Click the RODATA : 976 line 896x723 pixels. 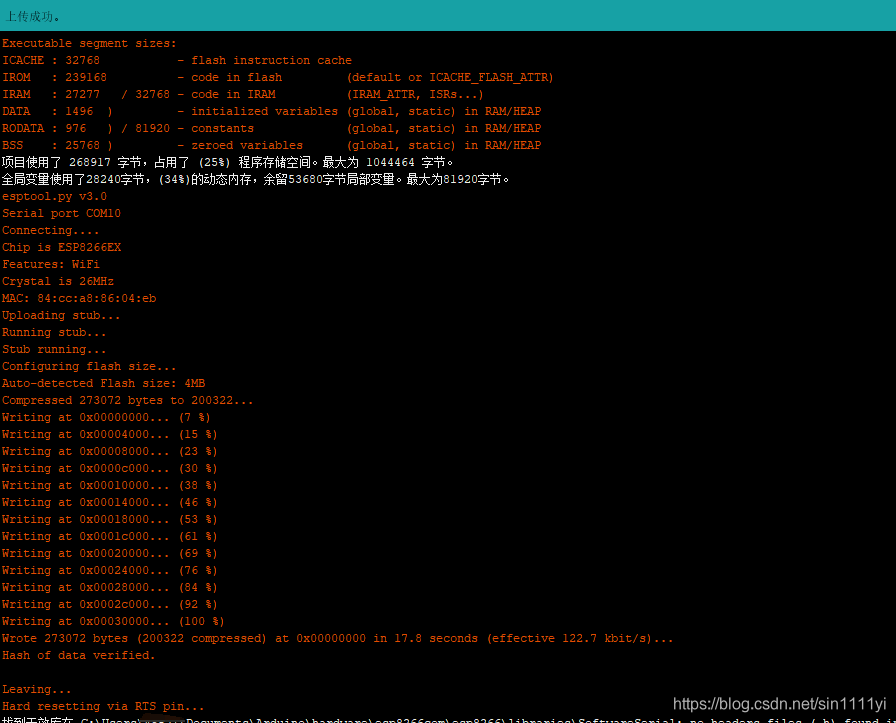271,129
